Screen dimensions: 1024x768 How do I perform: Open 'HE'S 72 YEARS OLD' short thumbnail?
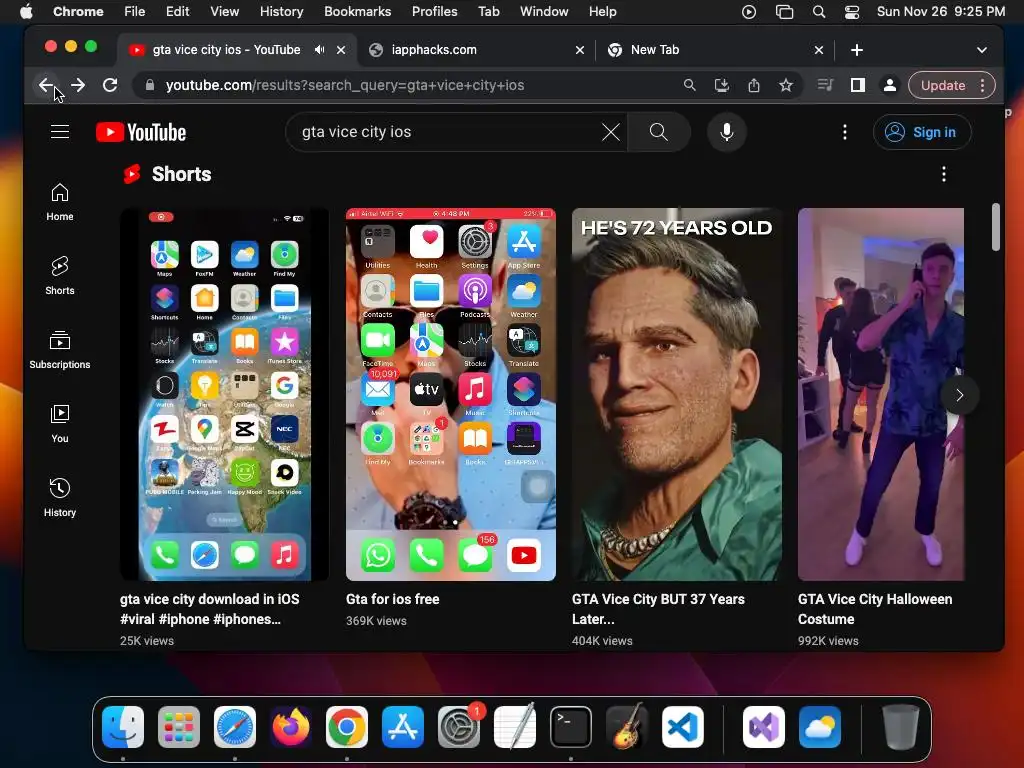677,394
